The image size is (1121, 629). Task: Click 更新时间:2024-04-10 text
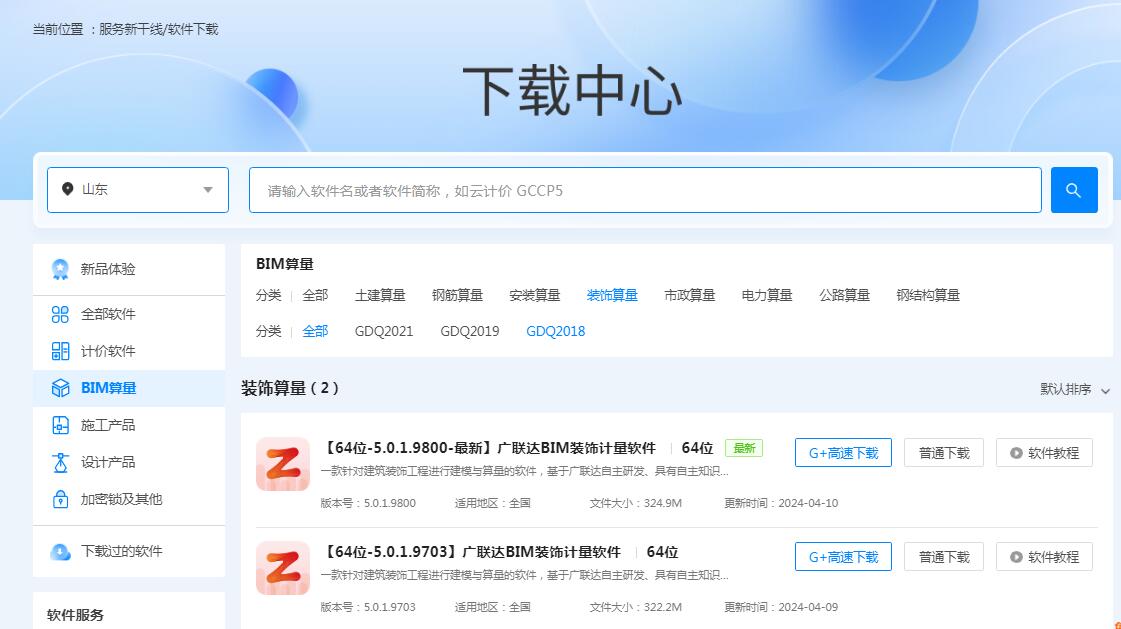click(x=781, y=503)
